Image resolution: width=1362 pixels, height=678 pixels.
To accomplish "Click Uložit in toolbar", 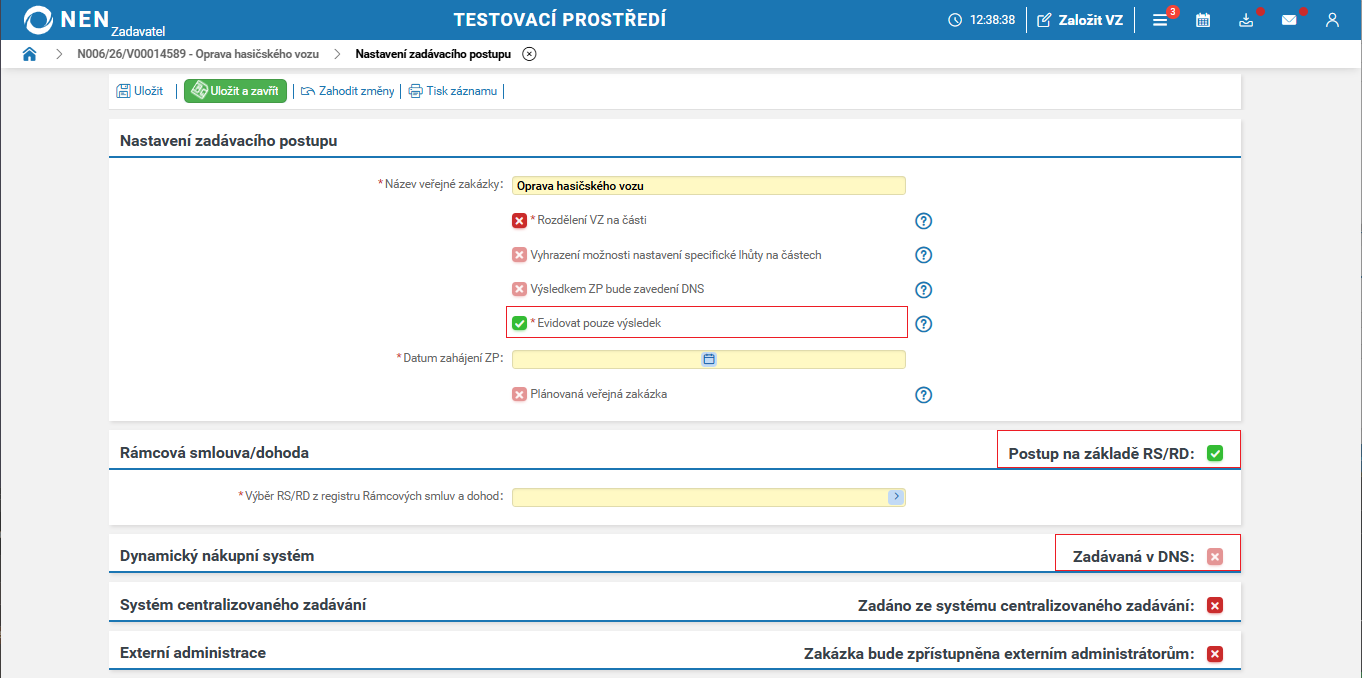I will [140, 91].
